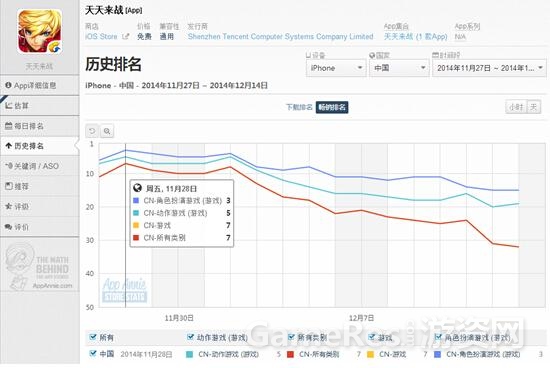The width and height of the screenshot is (550, 368).
Task: Toggle the 动作游戏 (游戏) checkbox
Action: [190, 337]
